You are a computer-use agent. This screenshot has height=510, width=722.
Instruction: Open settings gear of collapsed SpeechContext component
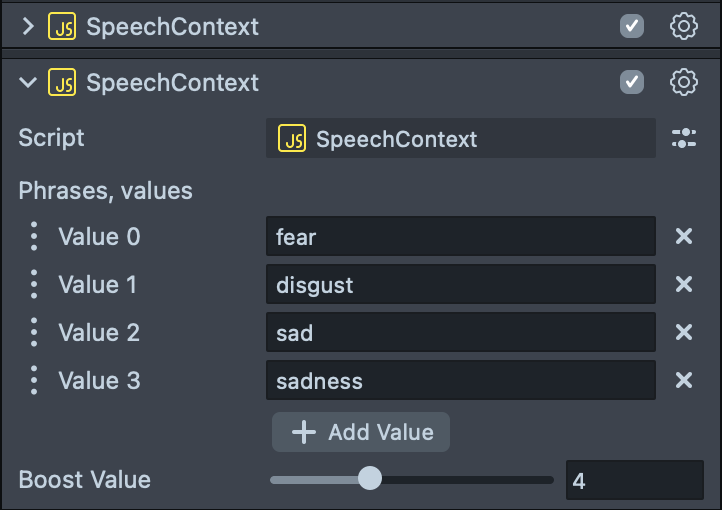684,27
